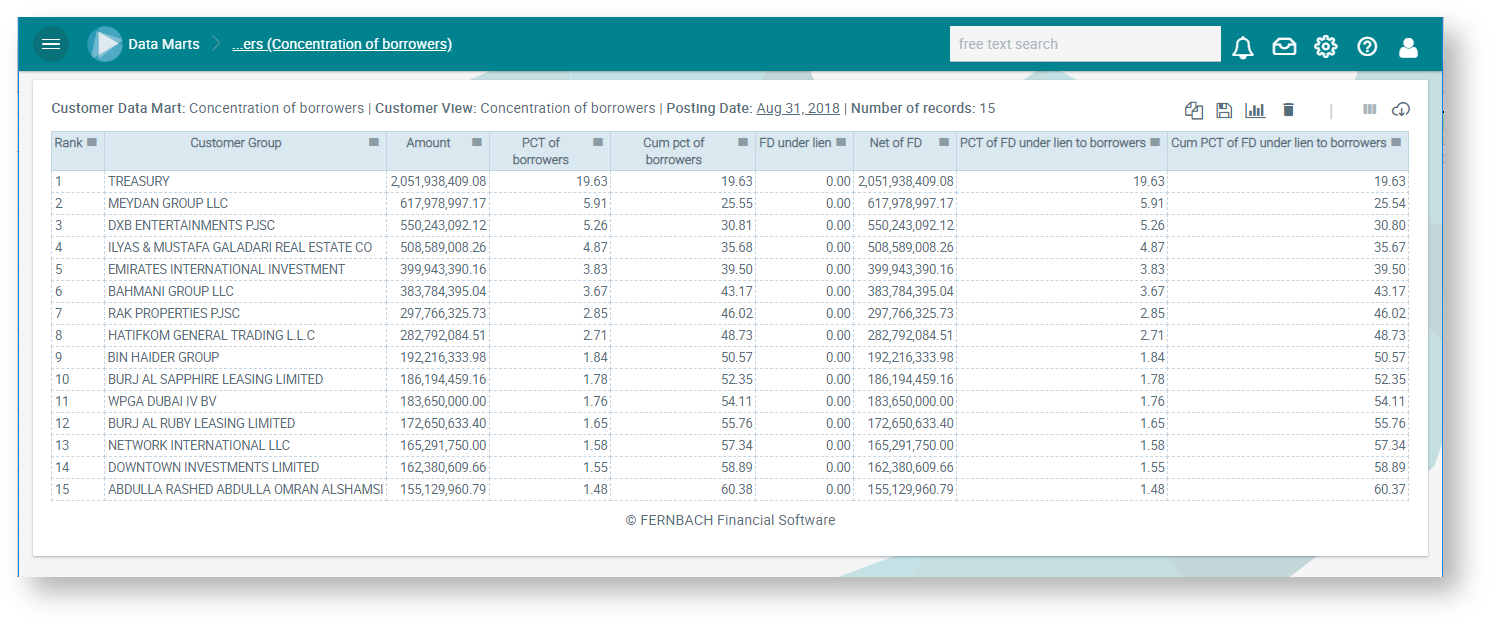Click the free text search field
Image resolution: width=1492 pixels, height=625 pixels.
[x=1084, y=44]
